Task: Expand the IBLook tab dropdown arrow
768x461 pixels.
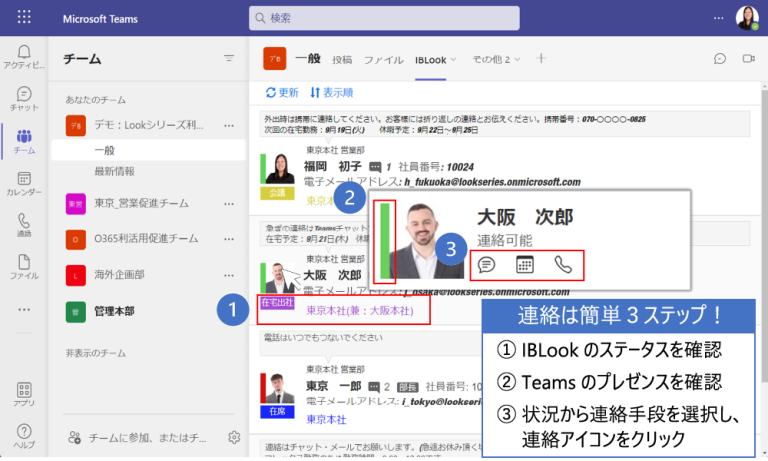Action: (453, 59)
